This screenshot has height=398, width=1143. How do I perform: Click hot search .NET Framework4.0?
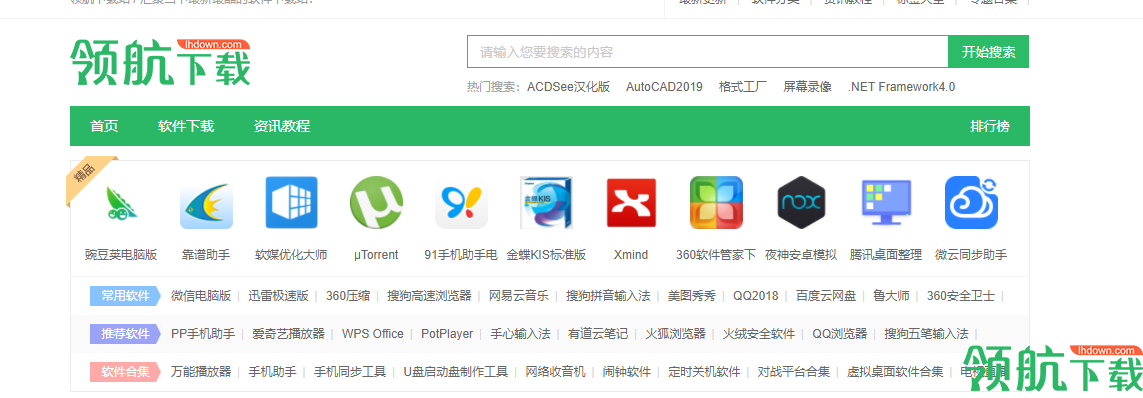coord(902,87)
